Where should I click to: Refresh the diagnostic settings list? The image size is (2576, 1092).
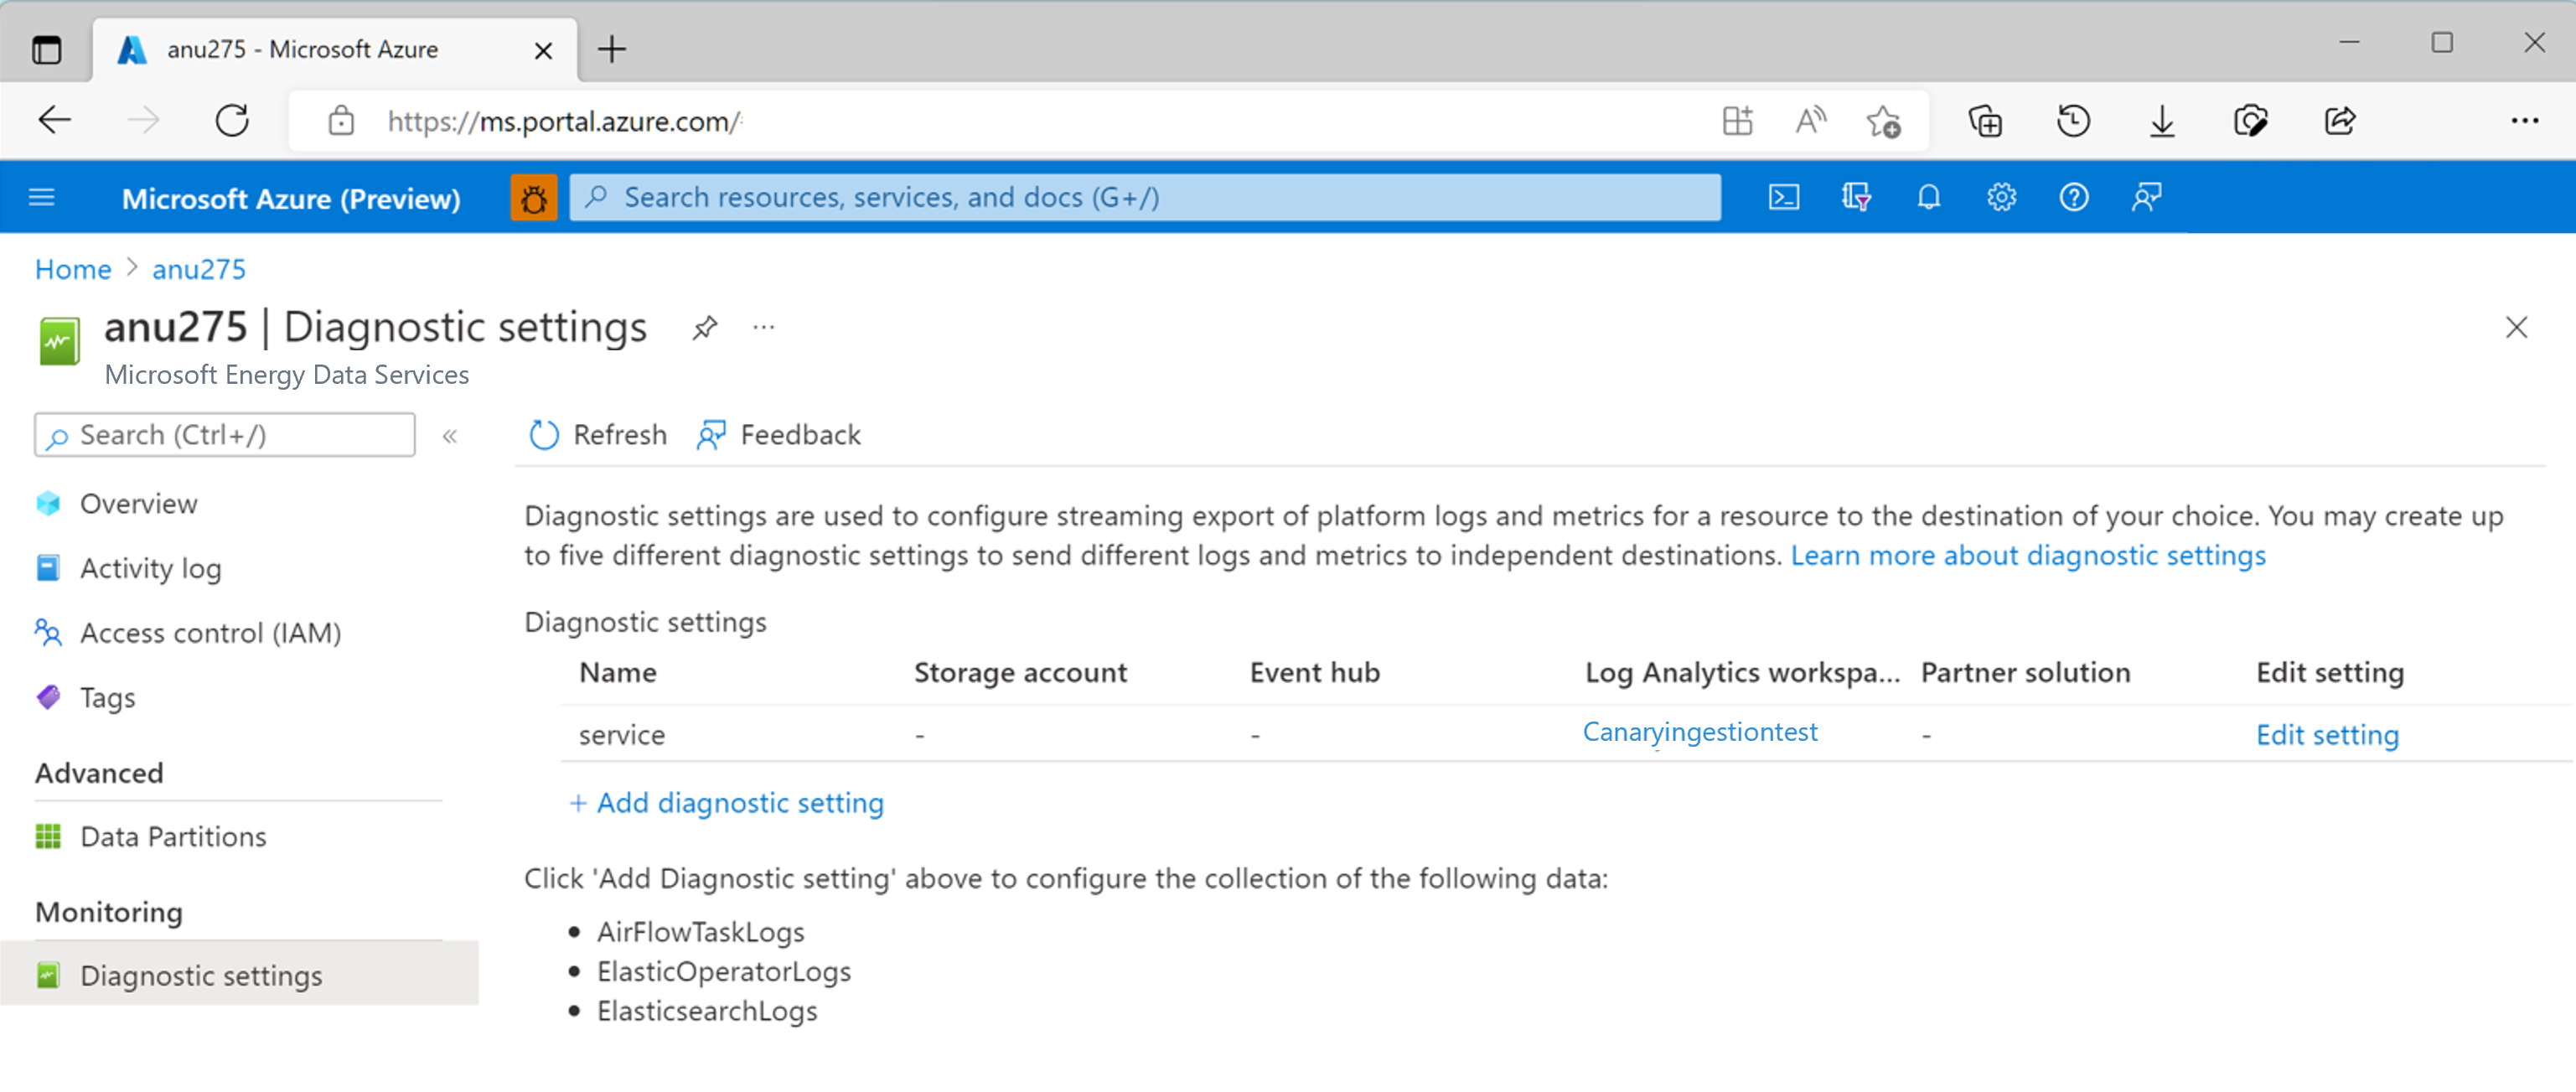596,435
